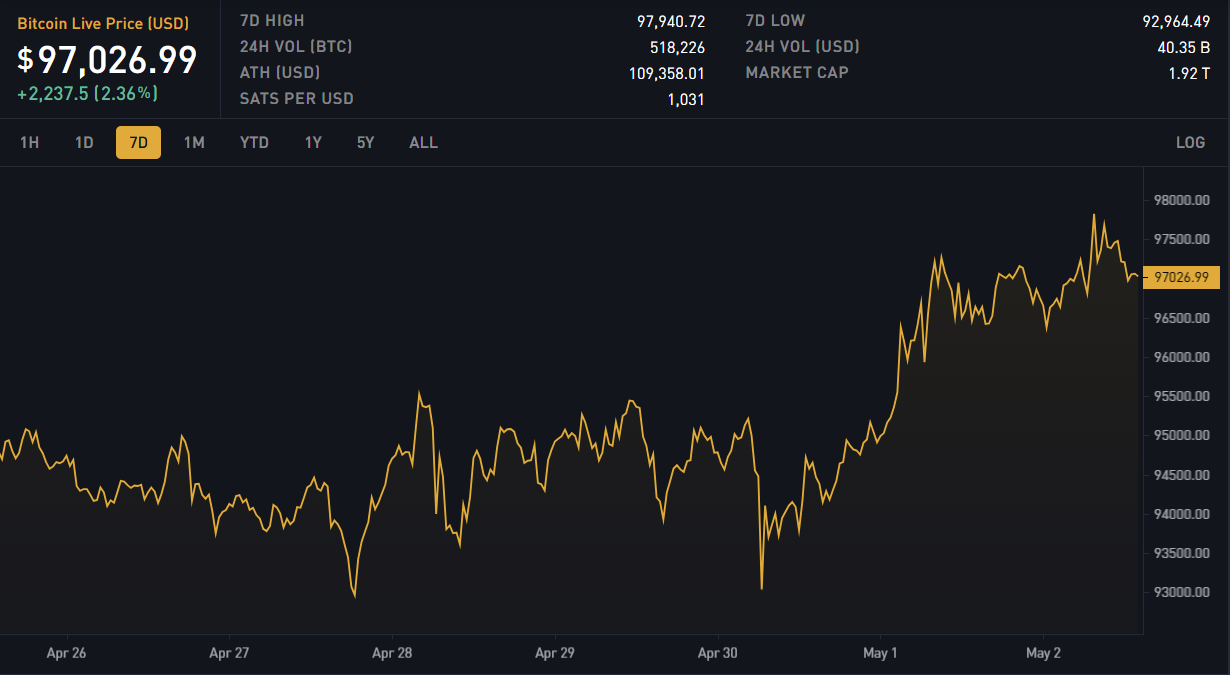
Task: Click the 96000.00 y-axis label
Action: click(x=1181, y=357)
